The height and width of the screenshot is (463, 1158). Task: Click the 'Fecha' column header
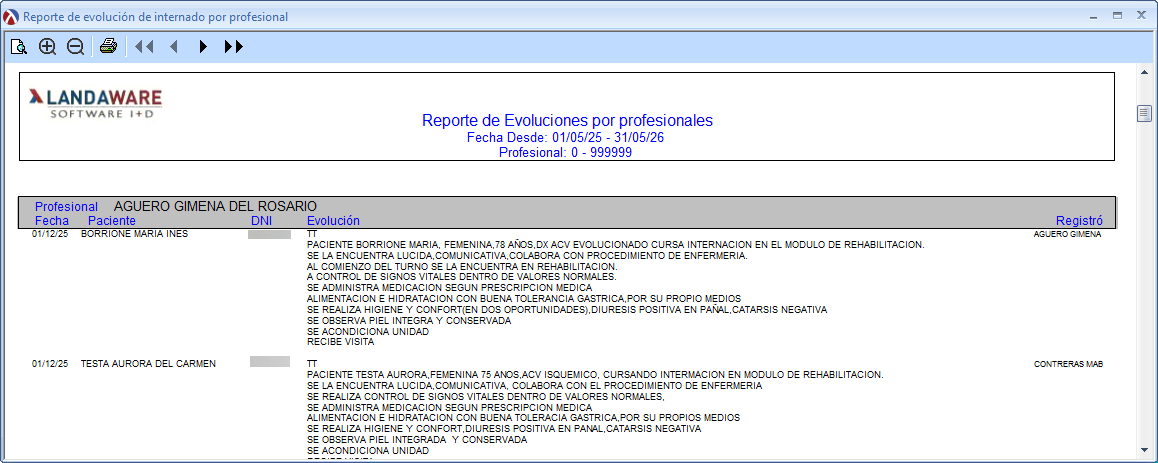[52, 220]
